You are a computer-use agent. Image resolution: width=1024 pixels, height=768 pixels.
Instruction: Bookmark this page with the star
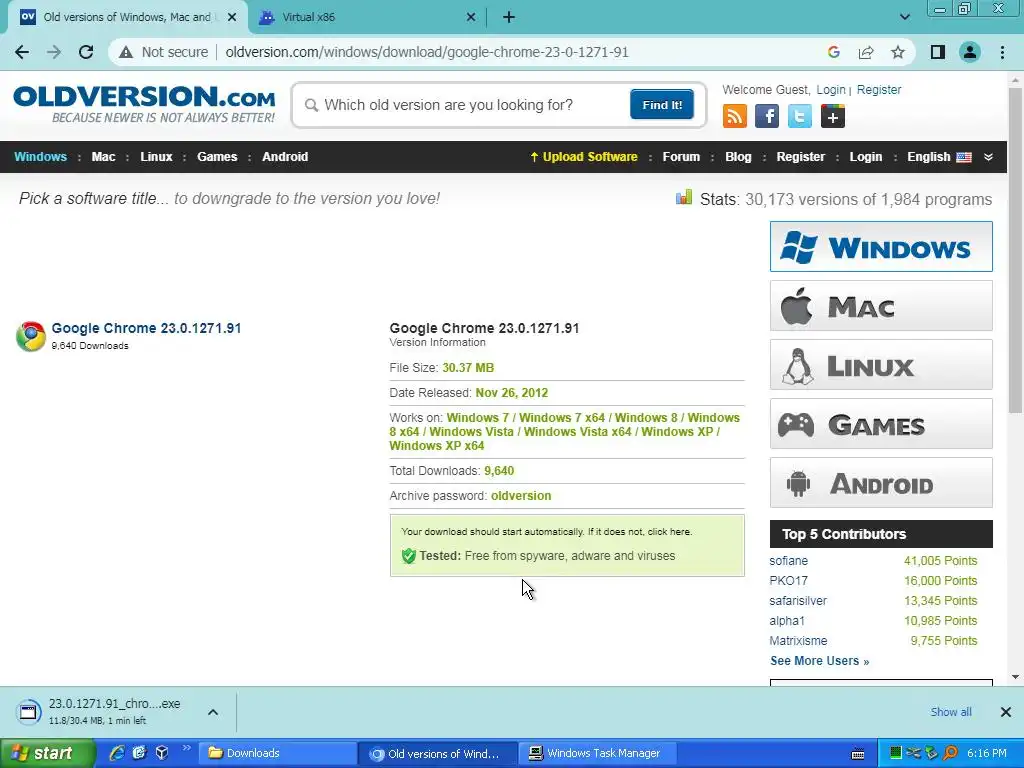pyautogui.click(x=898, y=52)
